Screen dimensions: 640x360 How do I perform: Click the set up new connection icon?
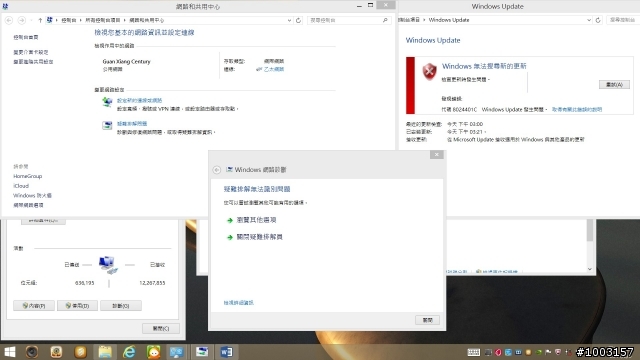click(x=107, y=102)
